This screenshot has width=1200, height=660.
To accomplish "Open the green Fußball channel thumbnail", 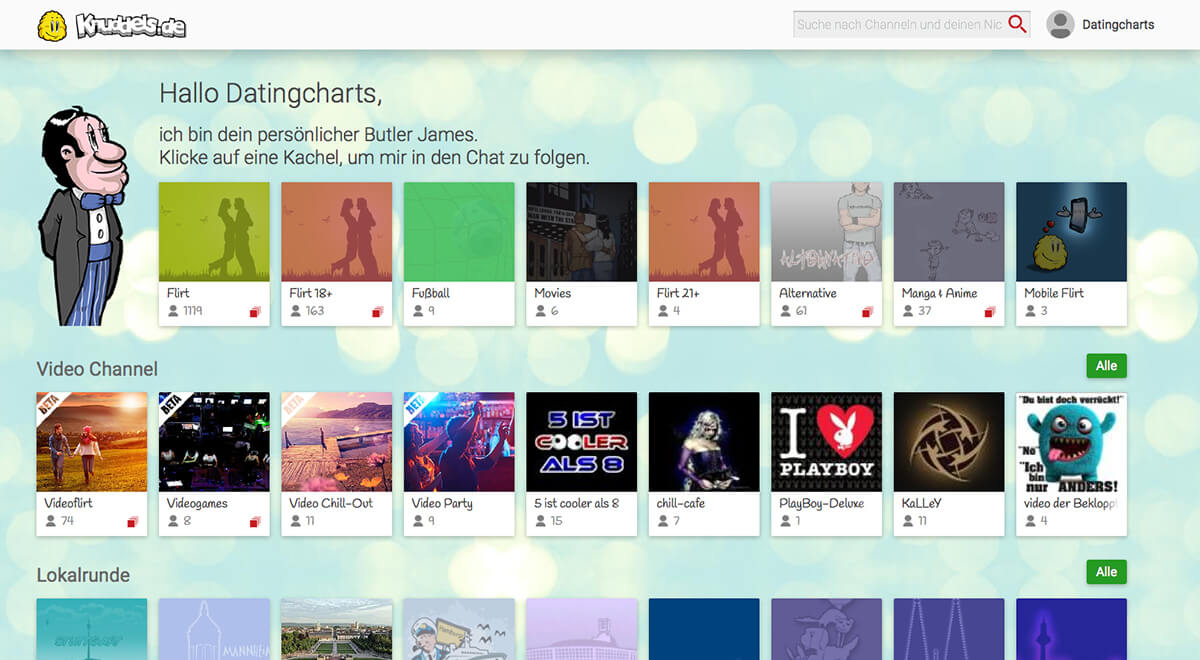I will [459, 232].
